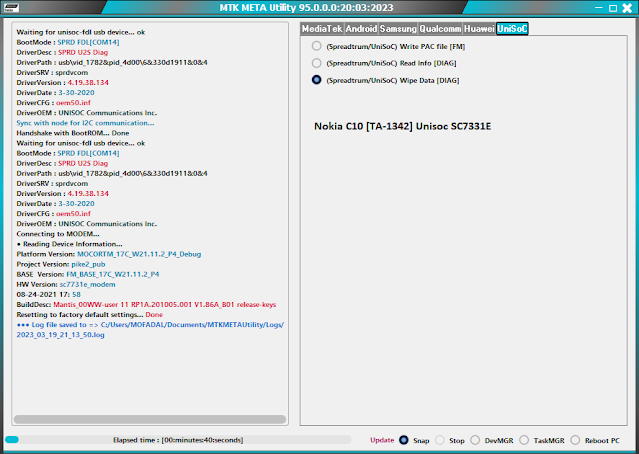Click 'Connecting to MODEM...' log line
This screenshot has width=639, height=454.
pyautogui.click(x=57, y=234)
